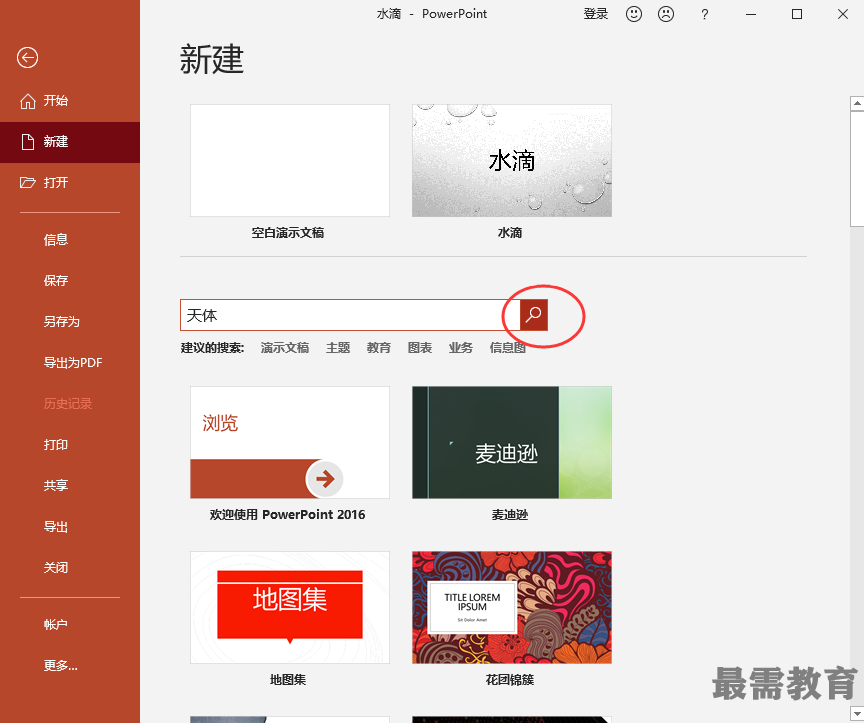
Task: Click the folder icon beside 打开
Action: 28,182
